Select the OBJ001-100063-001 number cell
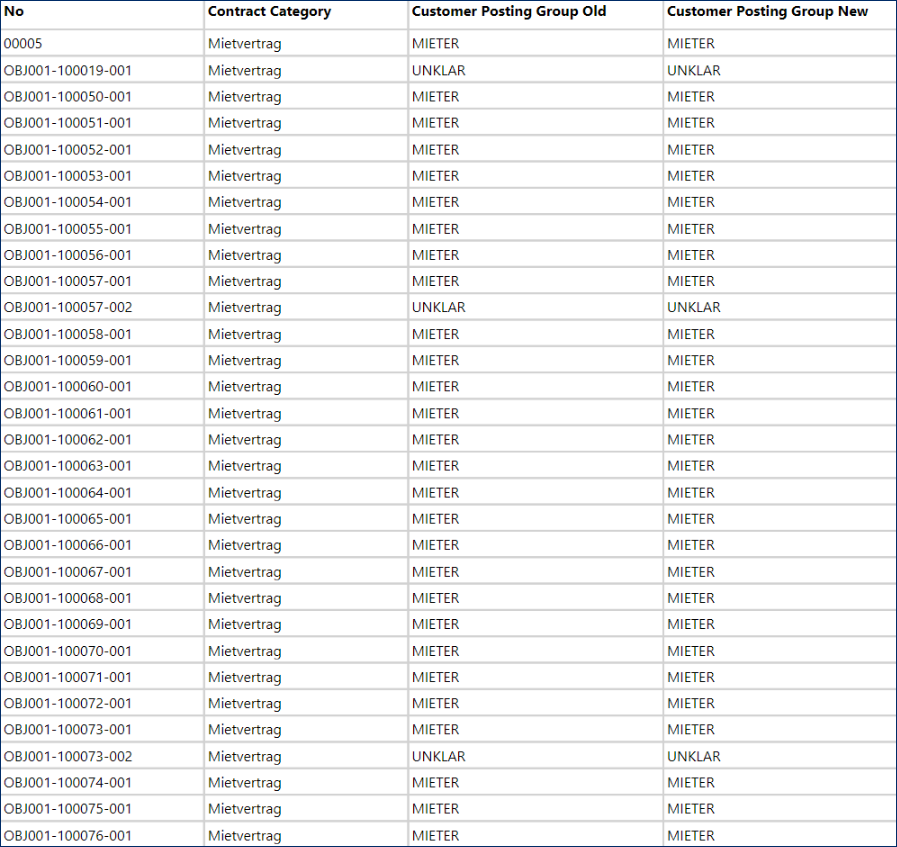Viewport: 897px width, 847px height. pyautogui.click(x=68, y=466)
